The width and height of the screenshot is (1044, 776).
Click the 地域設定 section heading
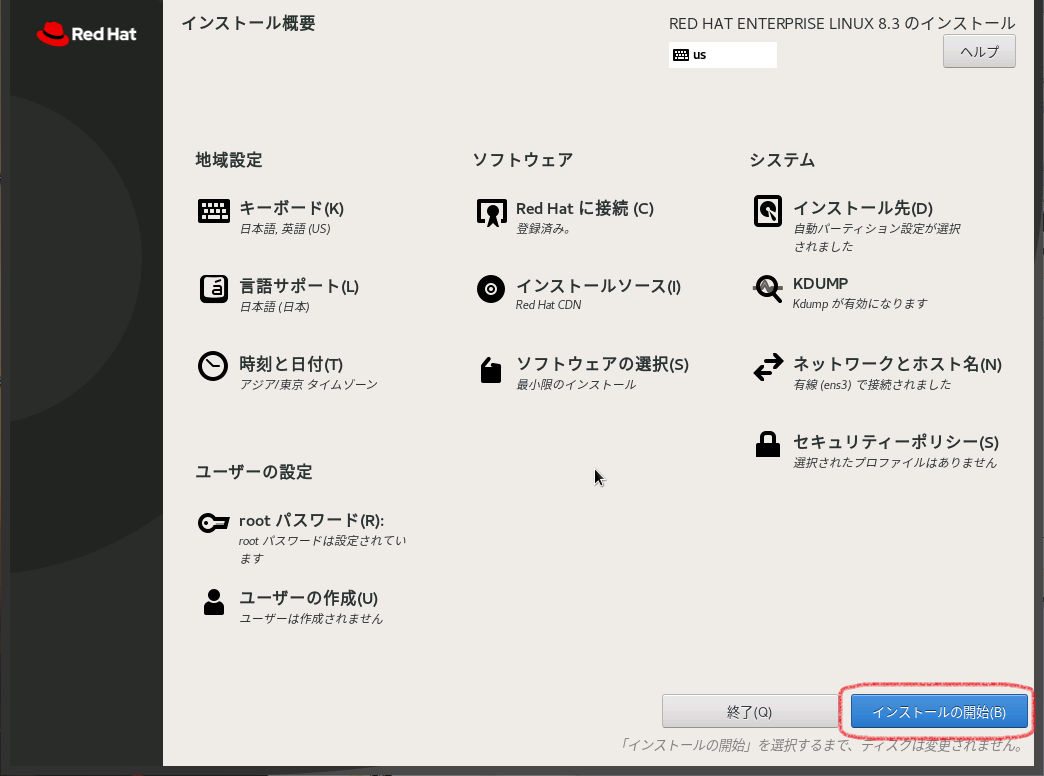pos(228,160)
